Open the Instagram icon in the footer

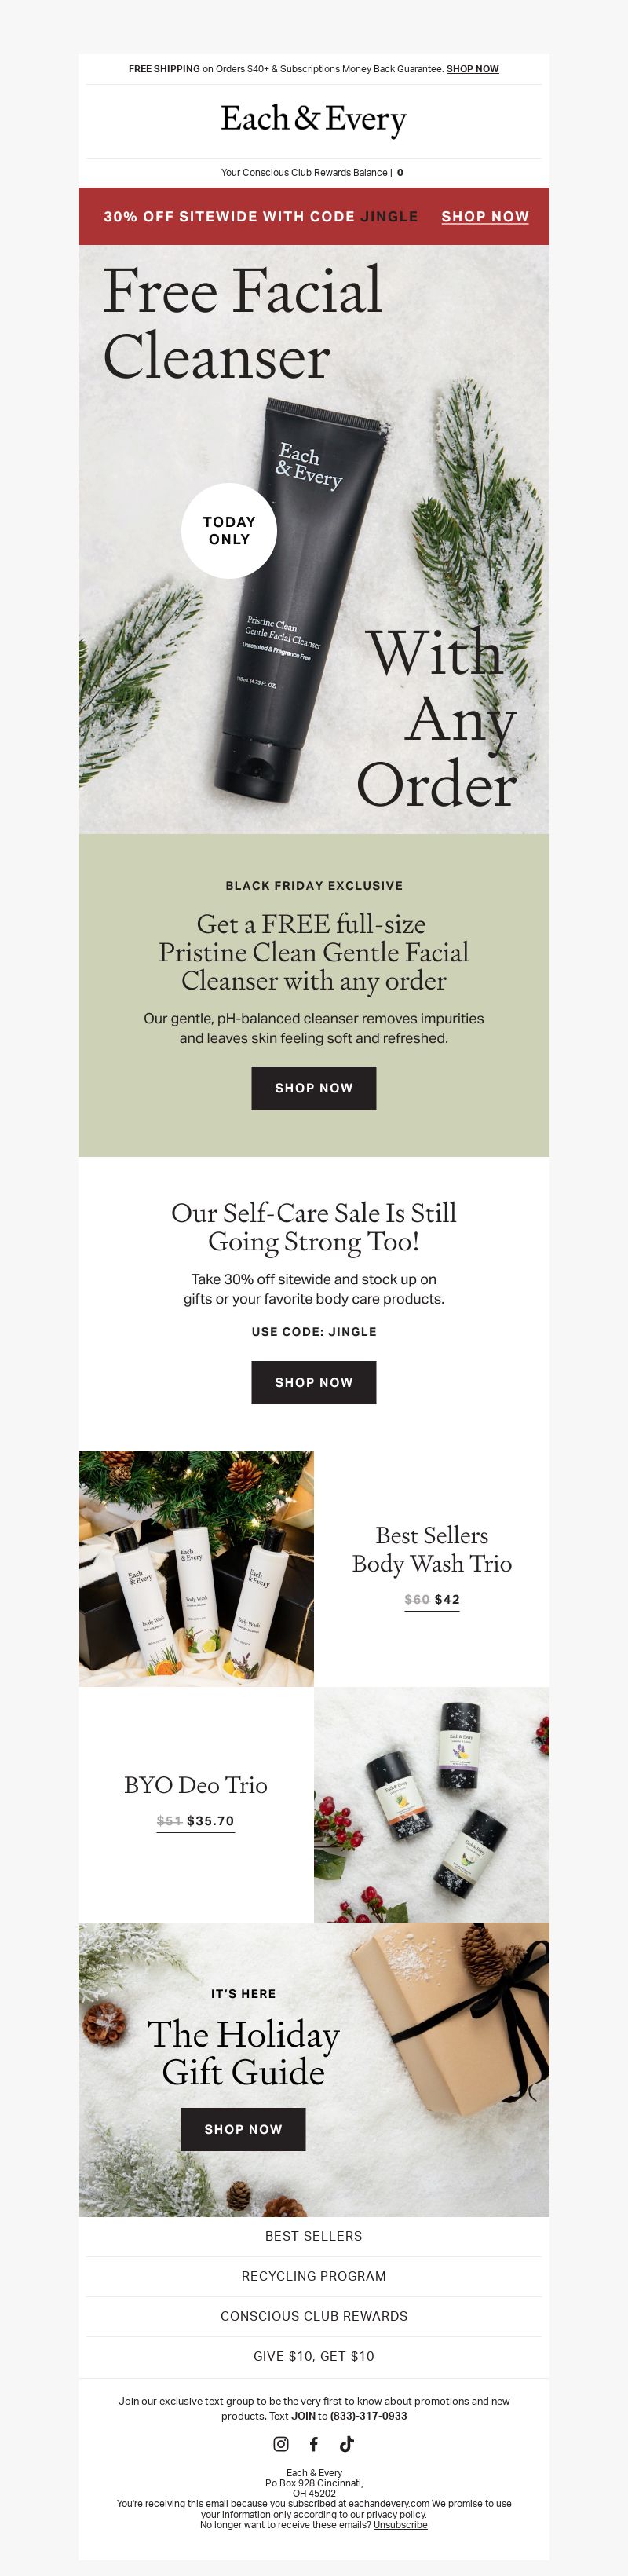click(x=281, y=2443)
